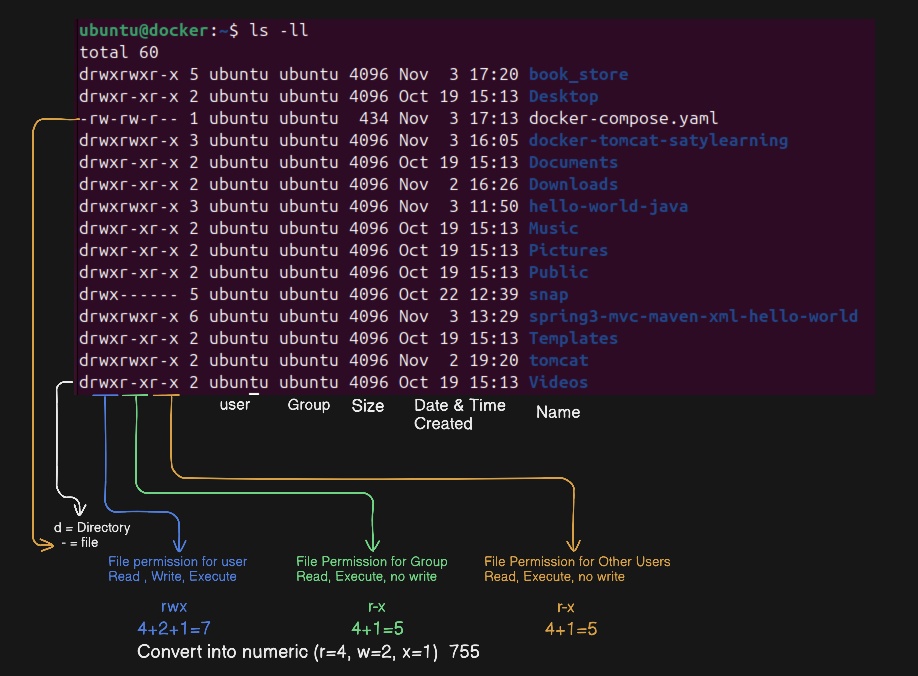This screenshot has width=918, height=676.
Task: Click the 'File Permission for Other Users' label
Action: pos(577,561)
